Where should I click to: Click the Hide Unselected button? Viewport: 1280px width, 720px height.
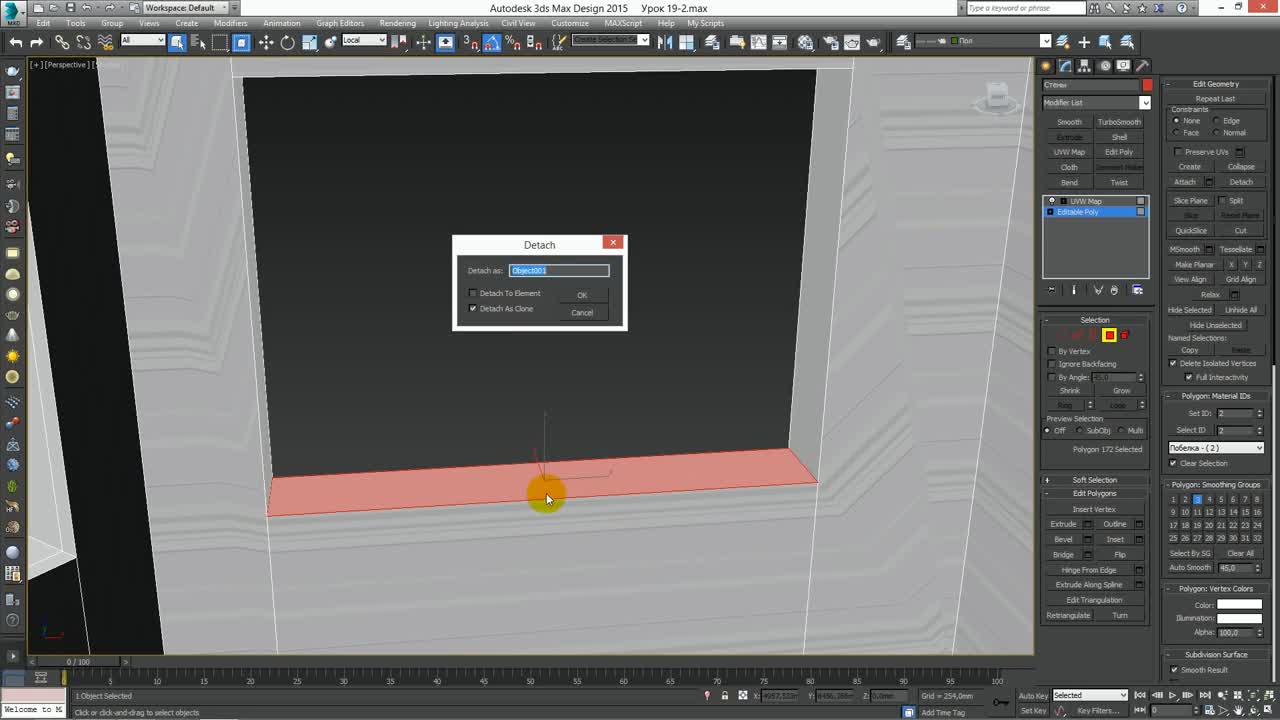point(1216,325)
